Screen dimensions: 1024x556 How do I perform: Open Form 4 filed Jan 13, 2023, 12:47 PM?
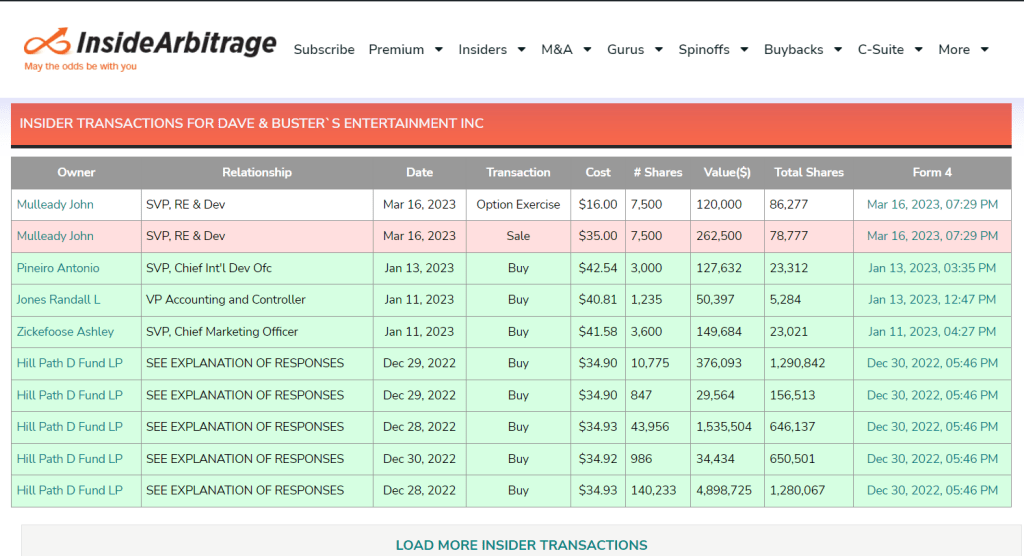coord(932,300)
